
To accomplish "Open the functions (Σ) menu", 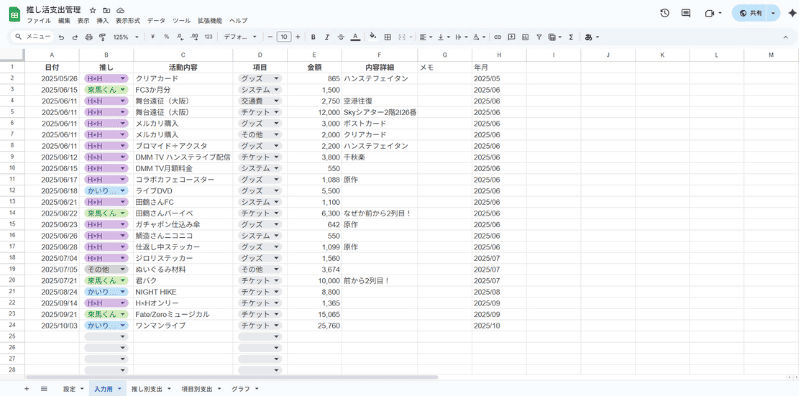I will point(571,37).
